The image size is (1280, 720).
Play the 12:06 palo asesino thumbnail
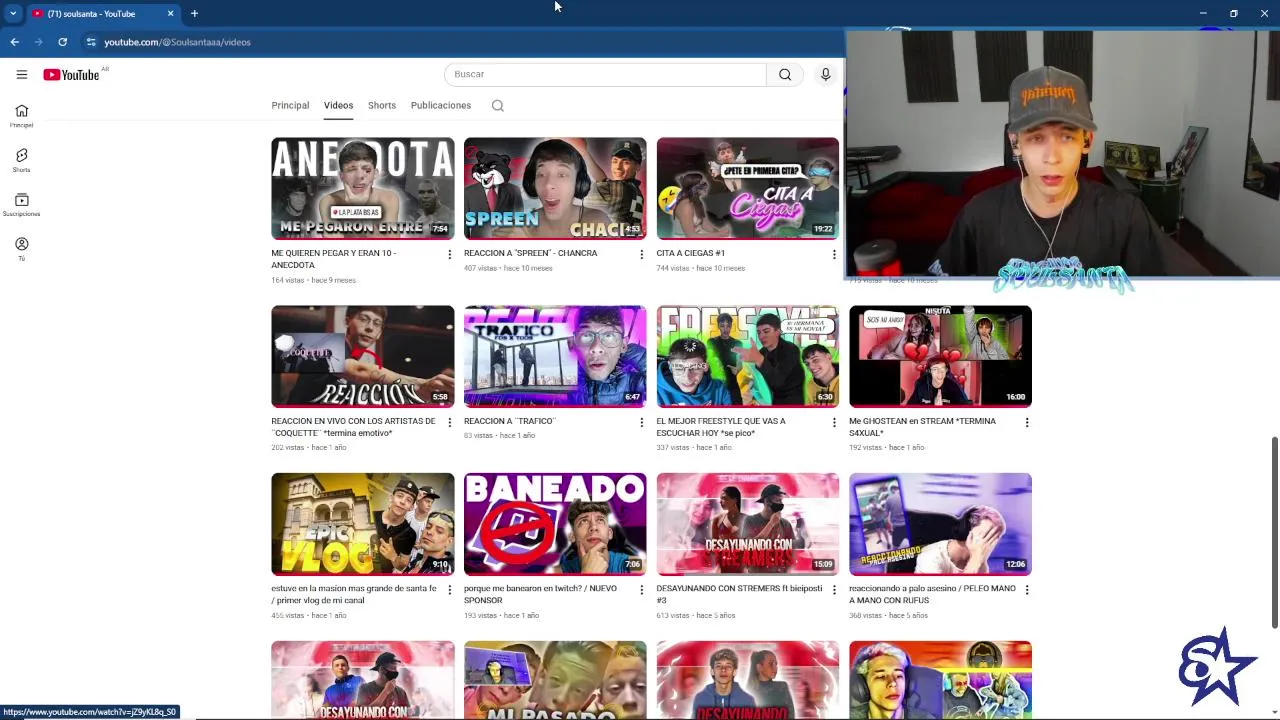click(x=940, y=524)
